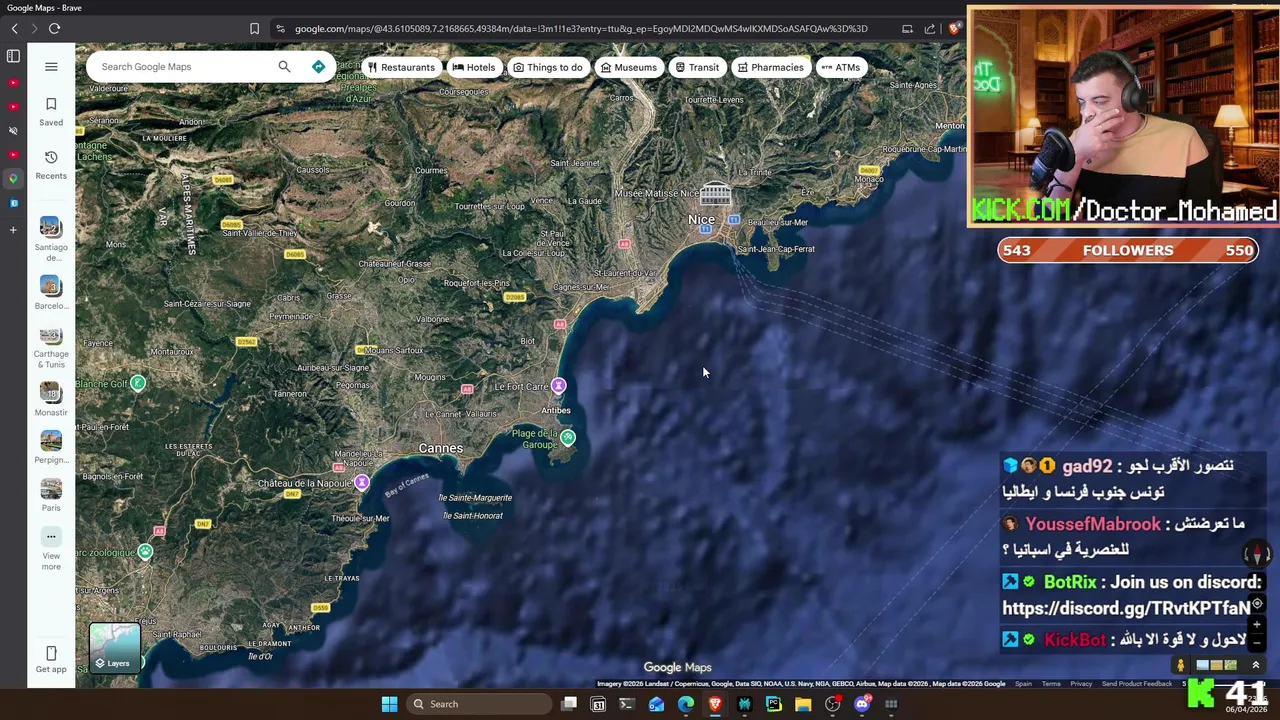Click the Le Fort Carré purple marker

(x=559, y=386)
